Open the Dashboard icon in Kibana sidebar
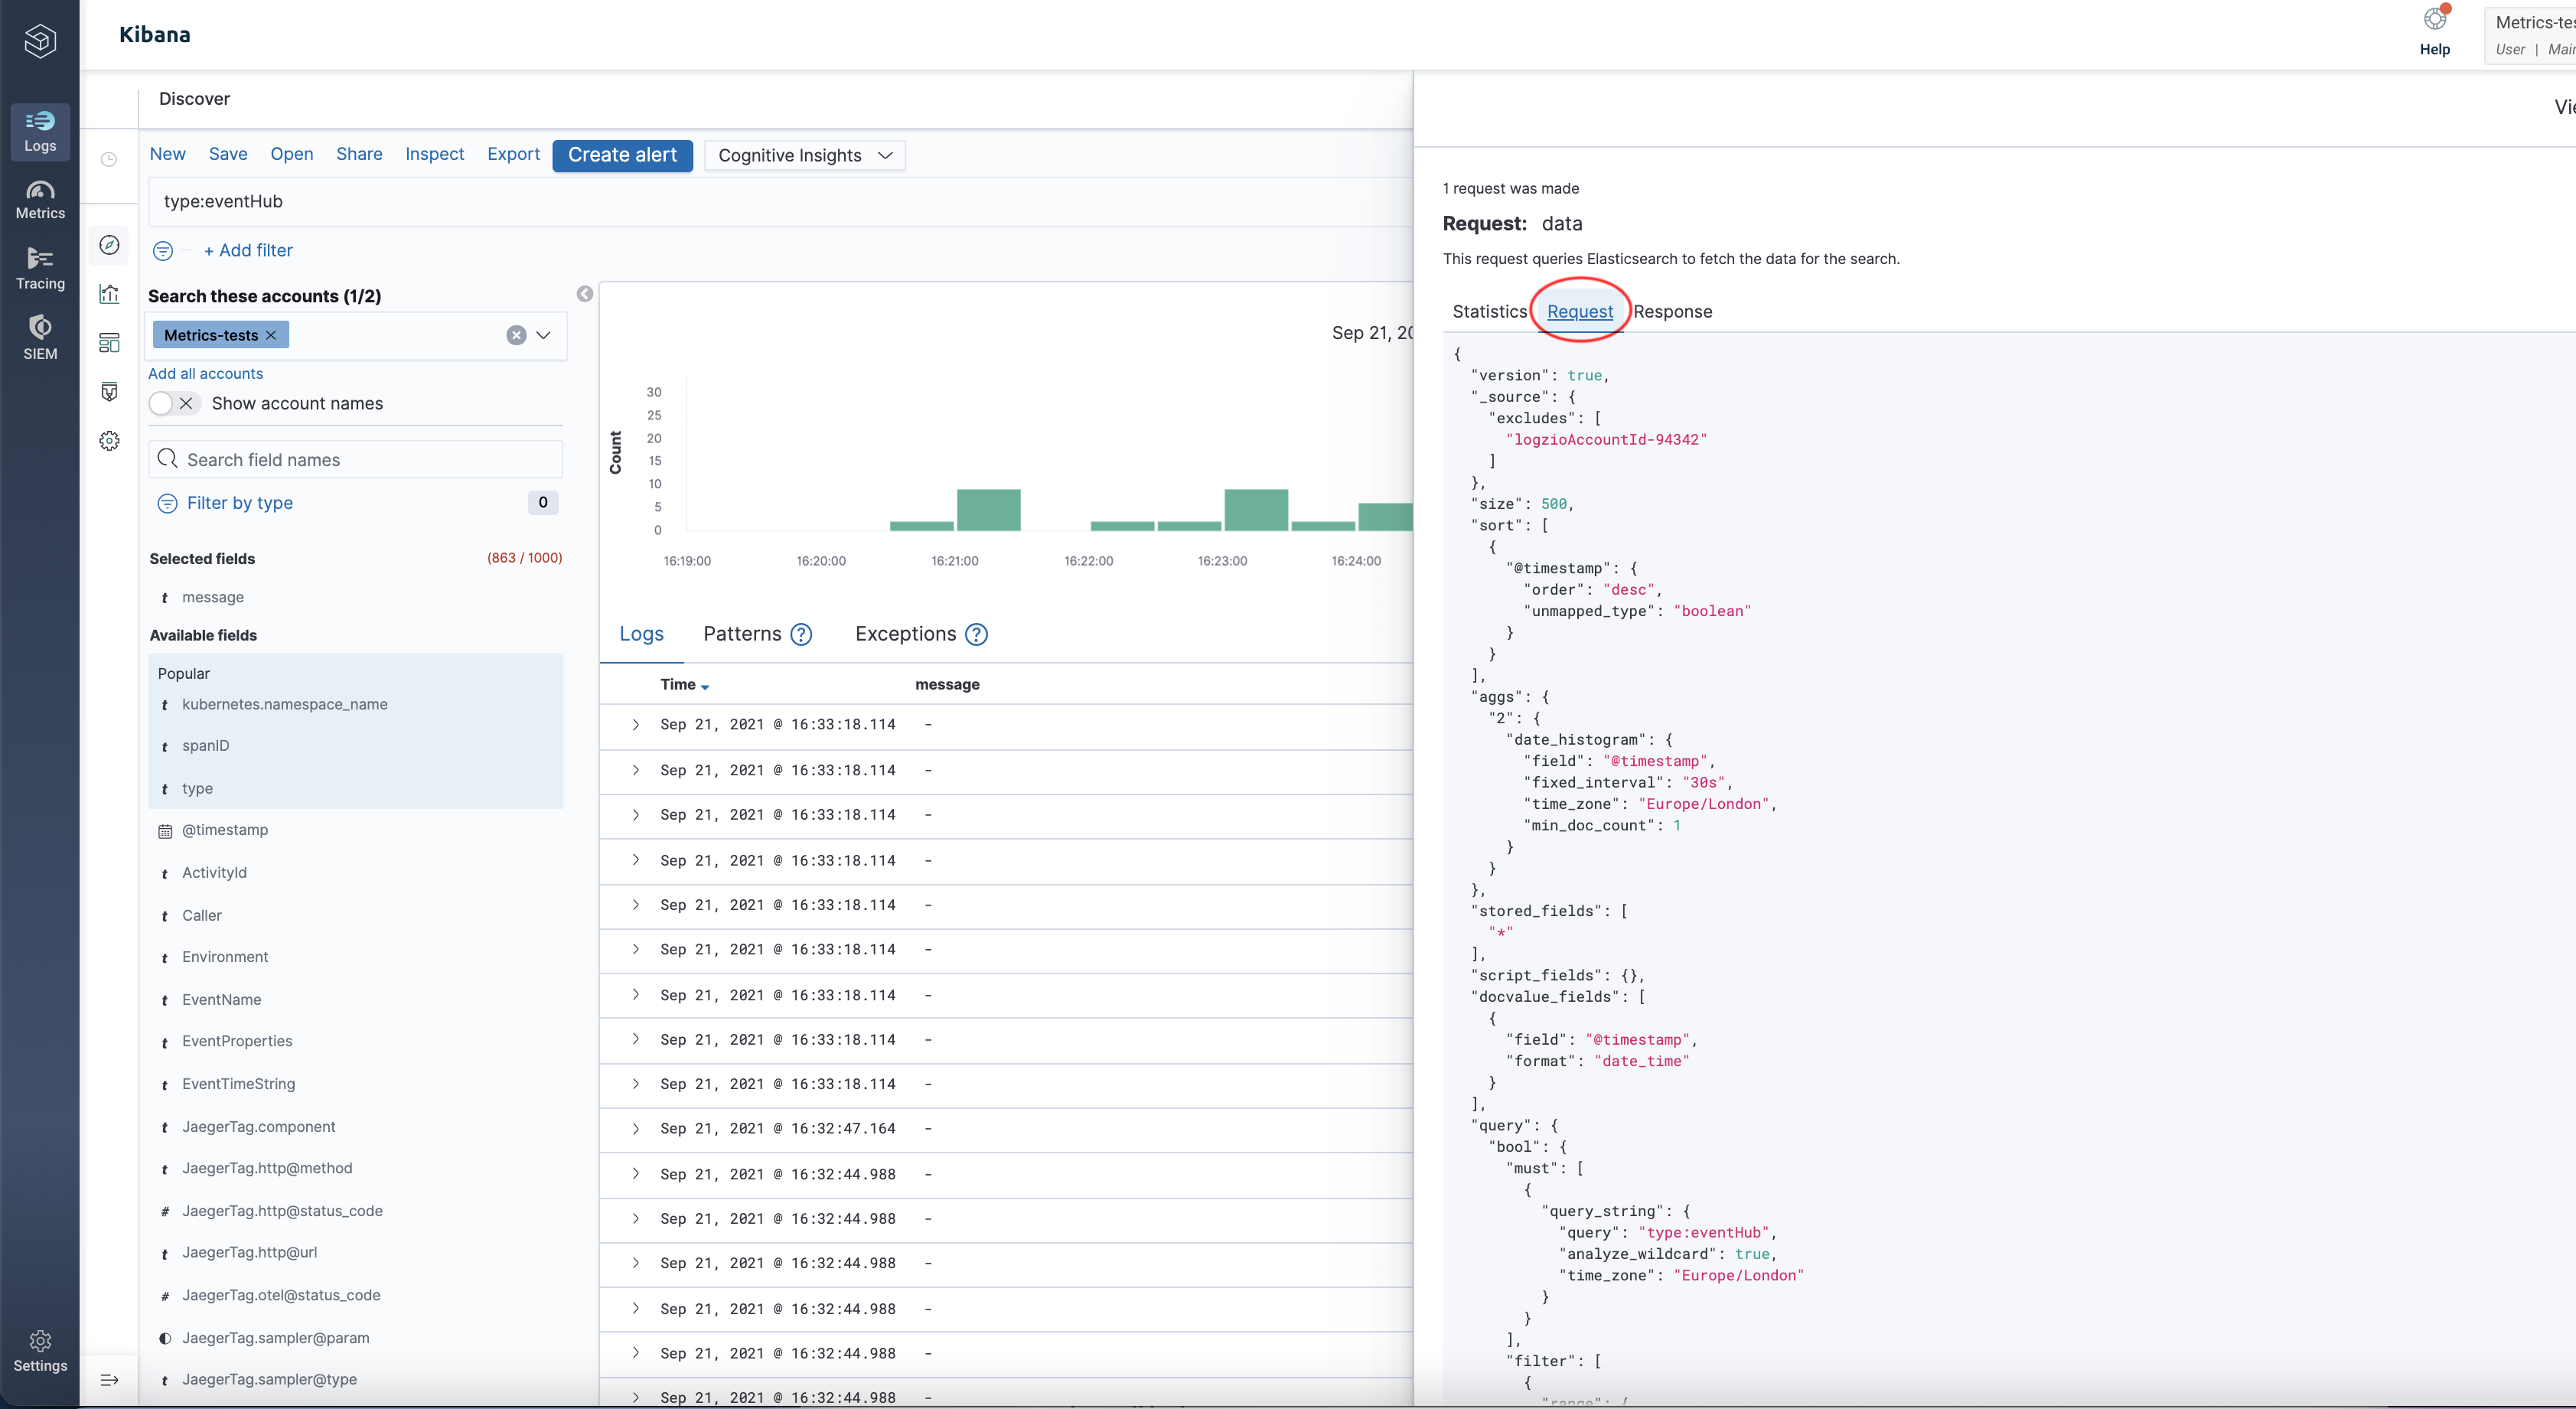This screenshot has height=1409, width=2576. coord(110,343)
